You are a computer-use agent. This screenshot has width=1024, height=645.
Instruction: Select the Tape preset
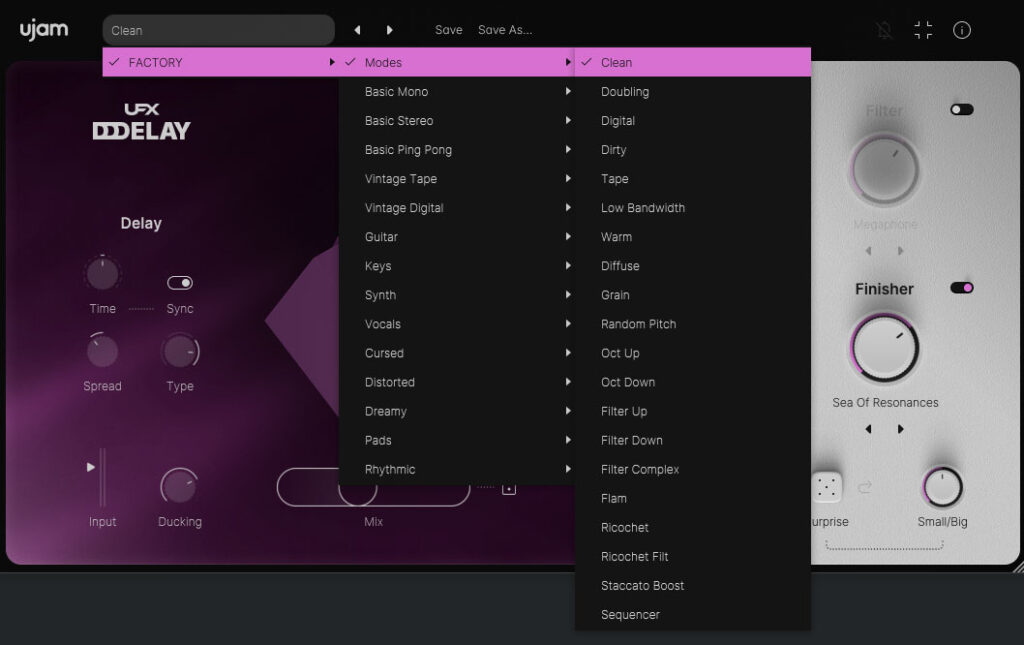[x=692, y=179]
